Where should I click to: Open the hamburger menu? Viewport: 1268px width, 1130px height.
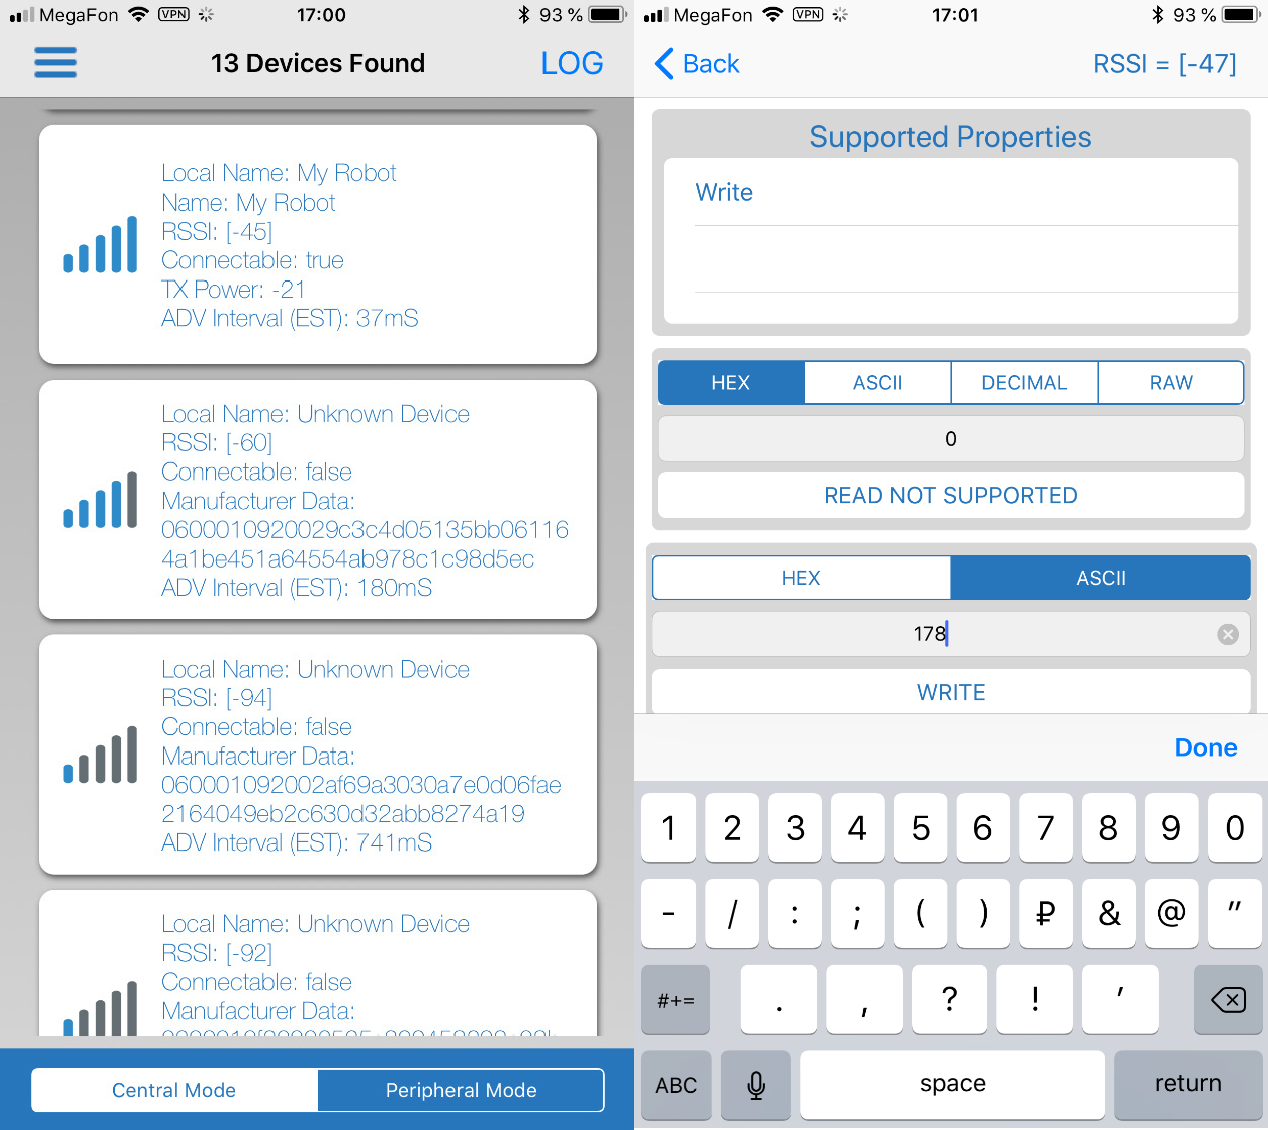55,63
